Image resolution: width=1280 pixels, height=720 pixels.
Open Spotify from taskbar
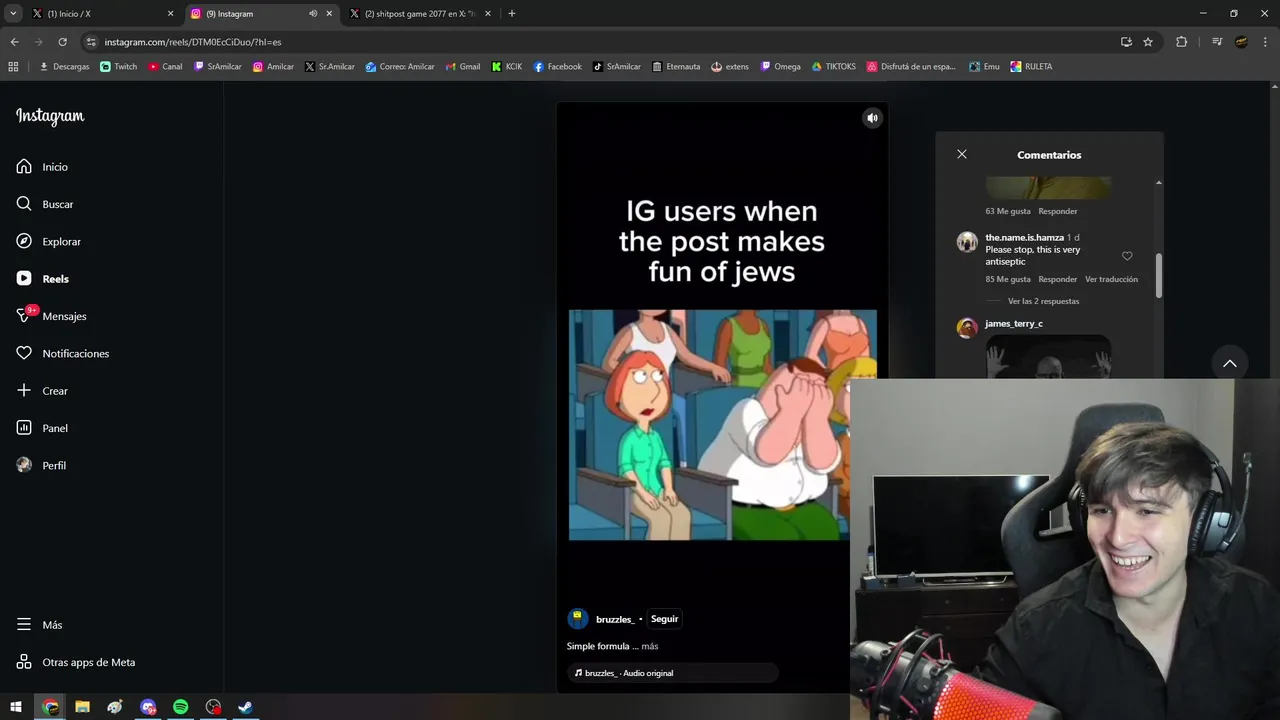pyautogui.click(x=180, y=707)
